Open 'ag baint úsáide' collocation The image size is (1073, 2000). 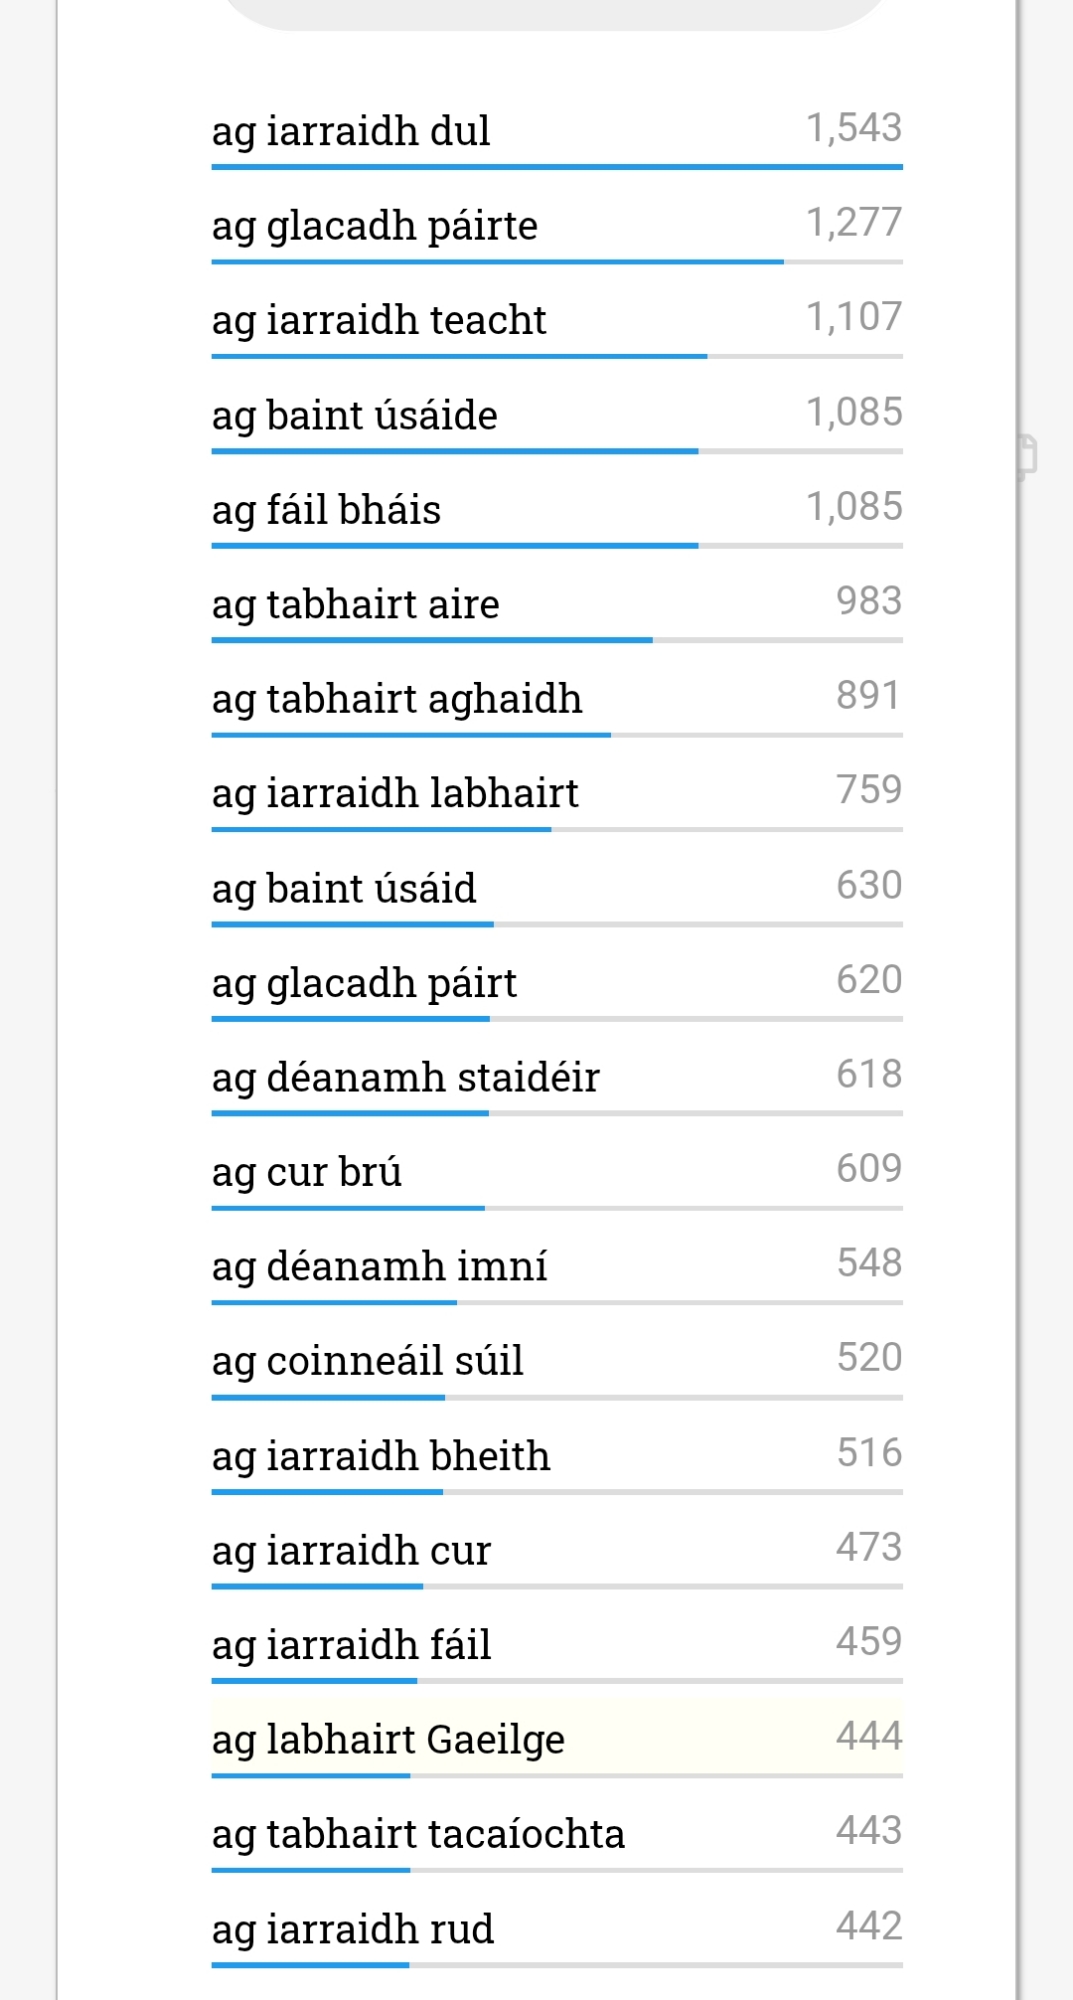pyautogui.click(x=354, y=415)
